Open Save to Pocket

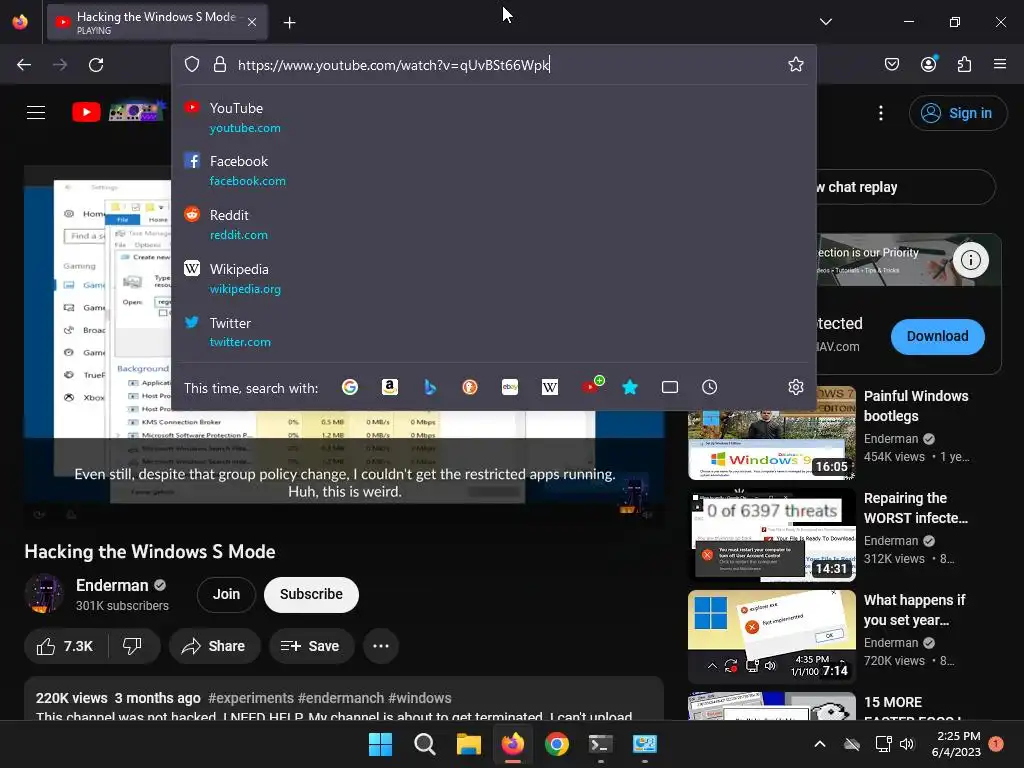click(891, 64)
